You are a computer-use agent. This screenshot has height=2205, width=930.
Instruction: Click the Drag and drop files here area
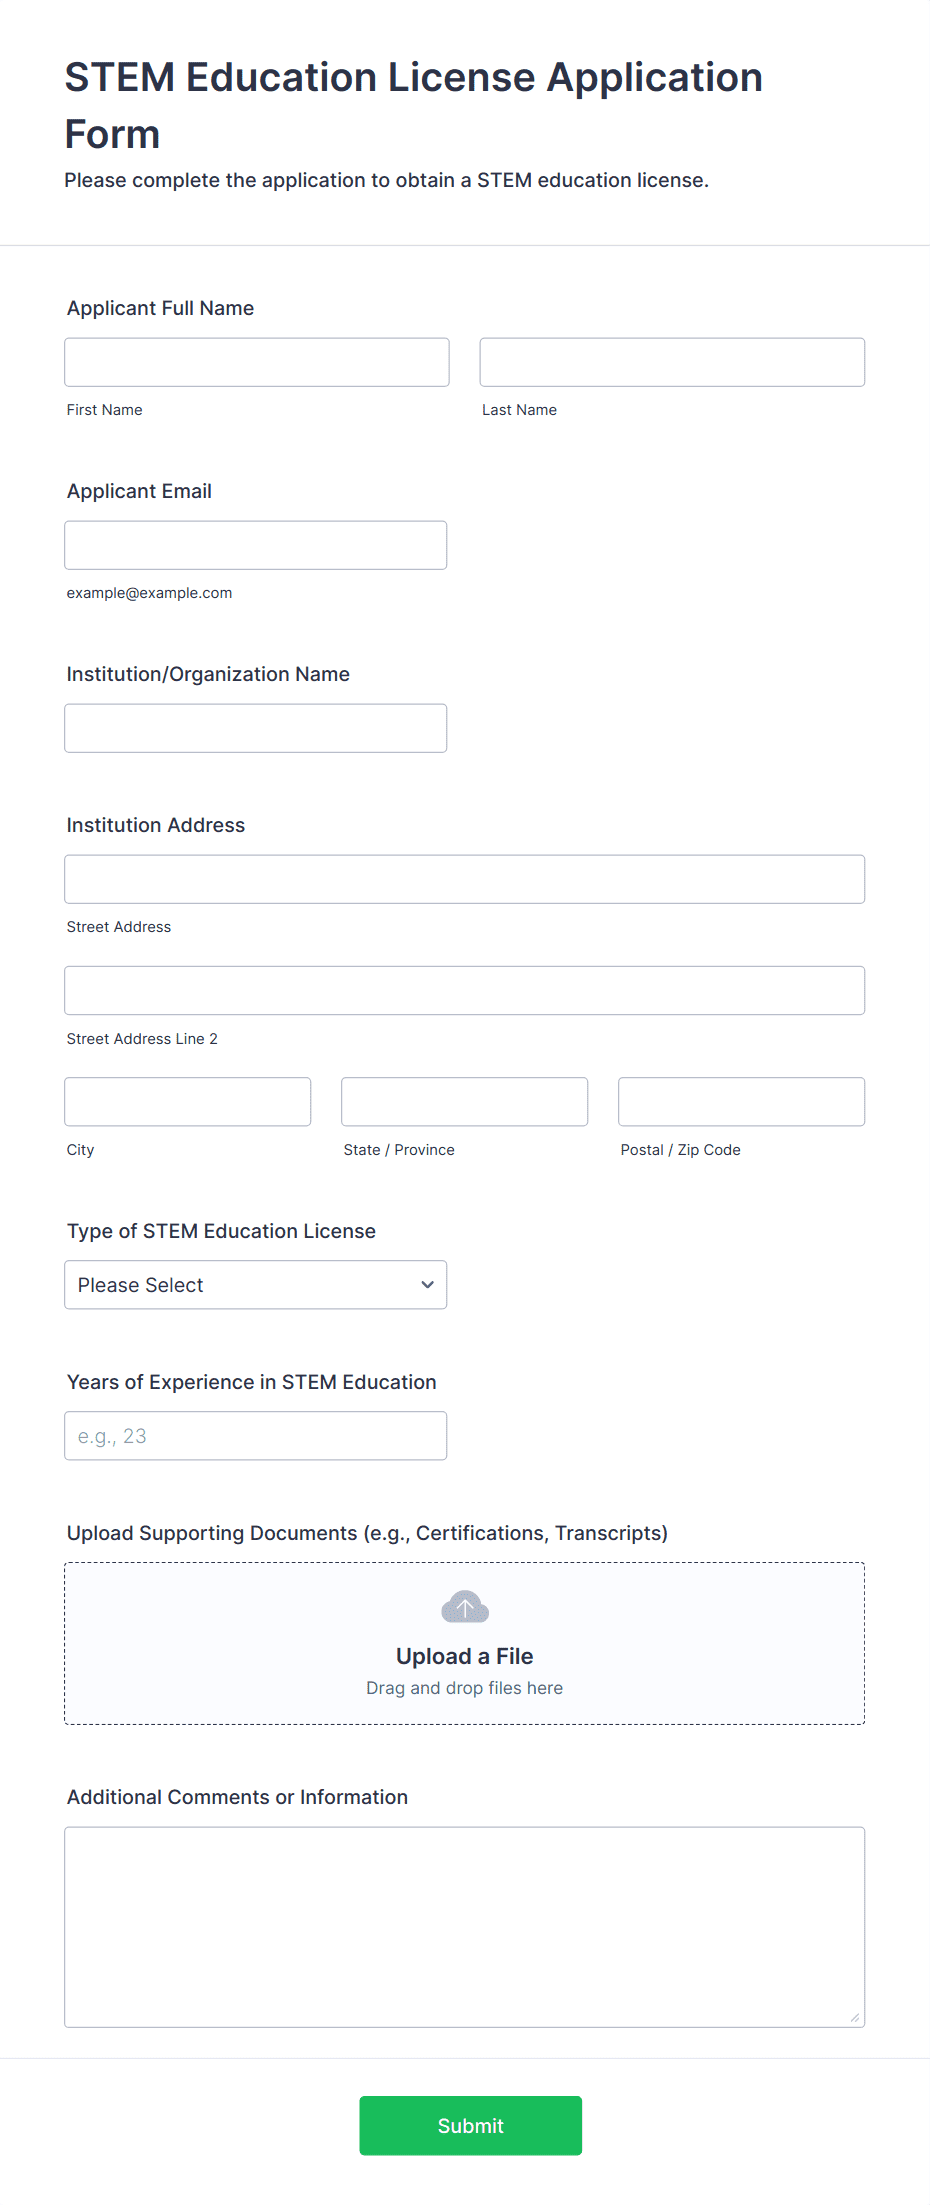[465, 1688]
